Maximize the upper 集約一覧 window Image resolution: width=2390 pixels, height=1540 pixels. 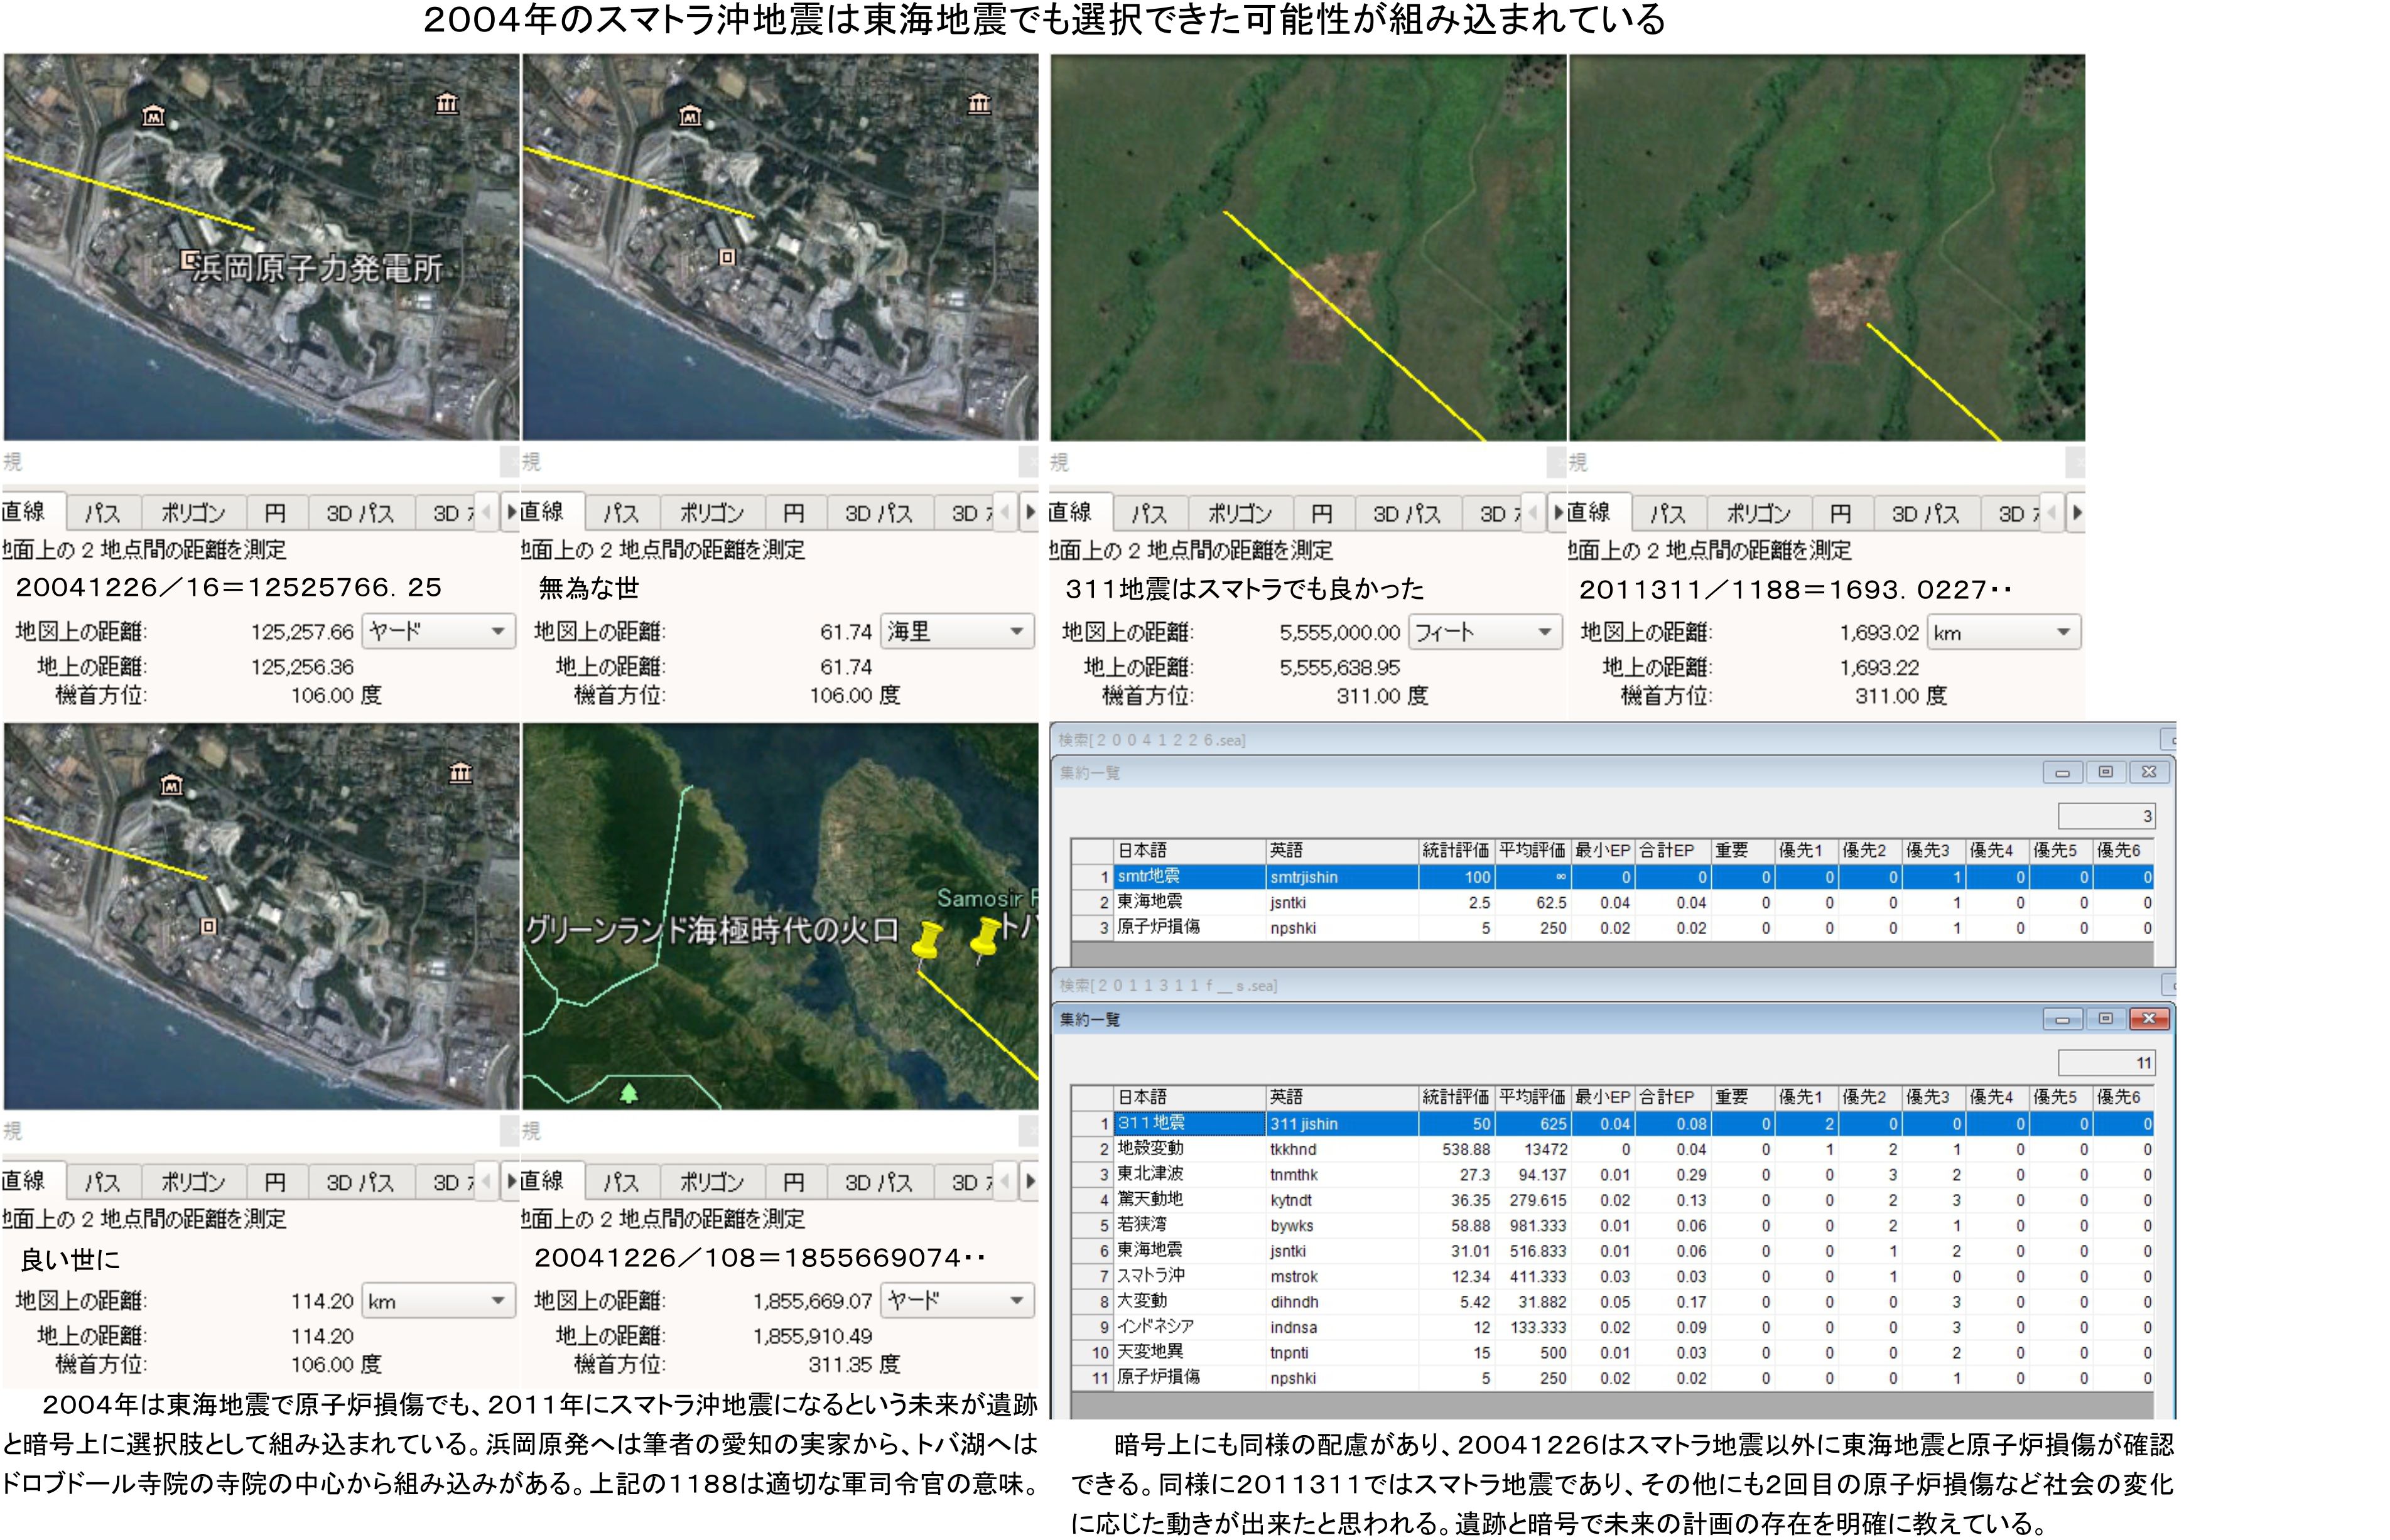point(2105,772)
